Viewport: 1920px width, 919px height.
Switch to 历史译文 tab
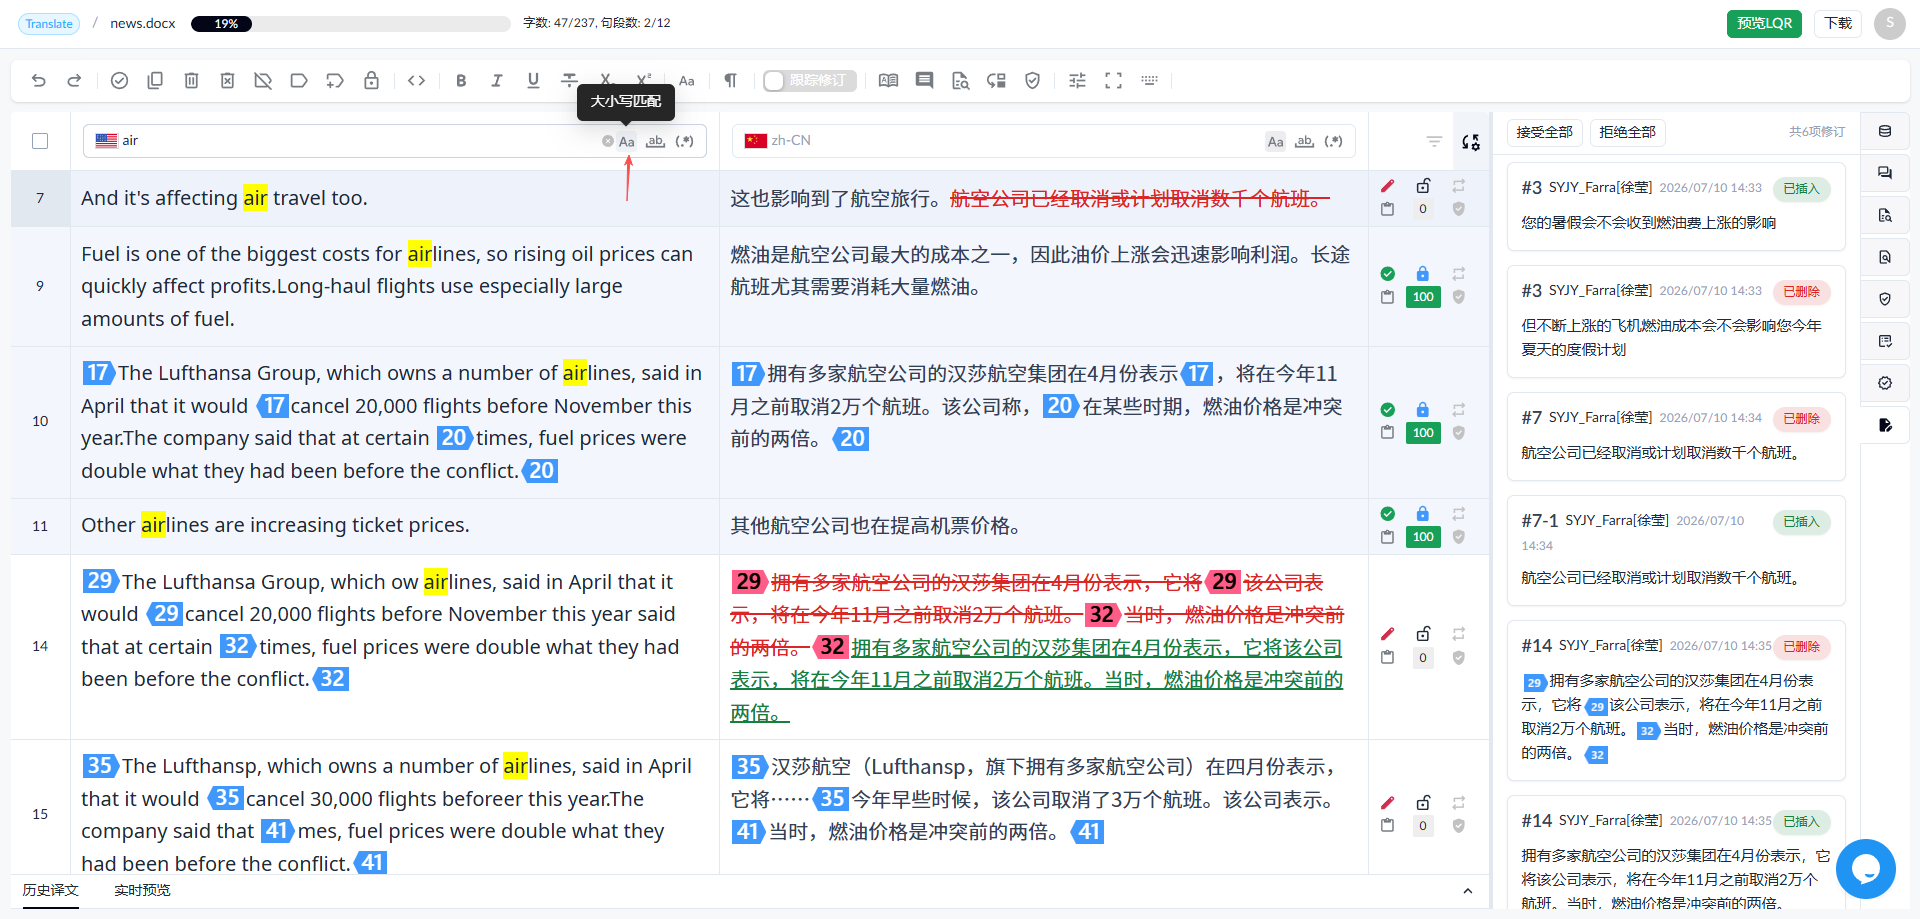point(50,890)
